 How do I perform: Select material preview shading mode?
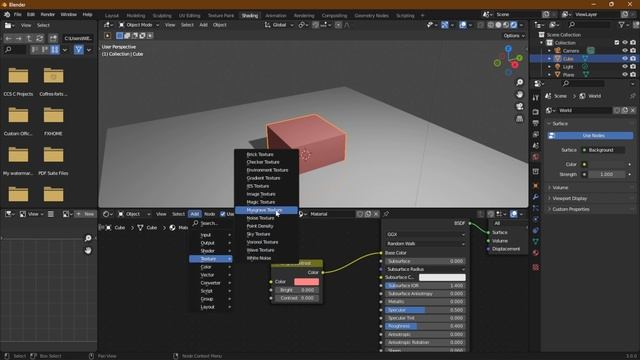coord(506,25)
